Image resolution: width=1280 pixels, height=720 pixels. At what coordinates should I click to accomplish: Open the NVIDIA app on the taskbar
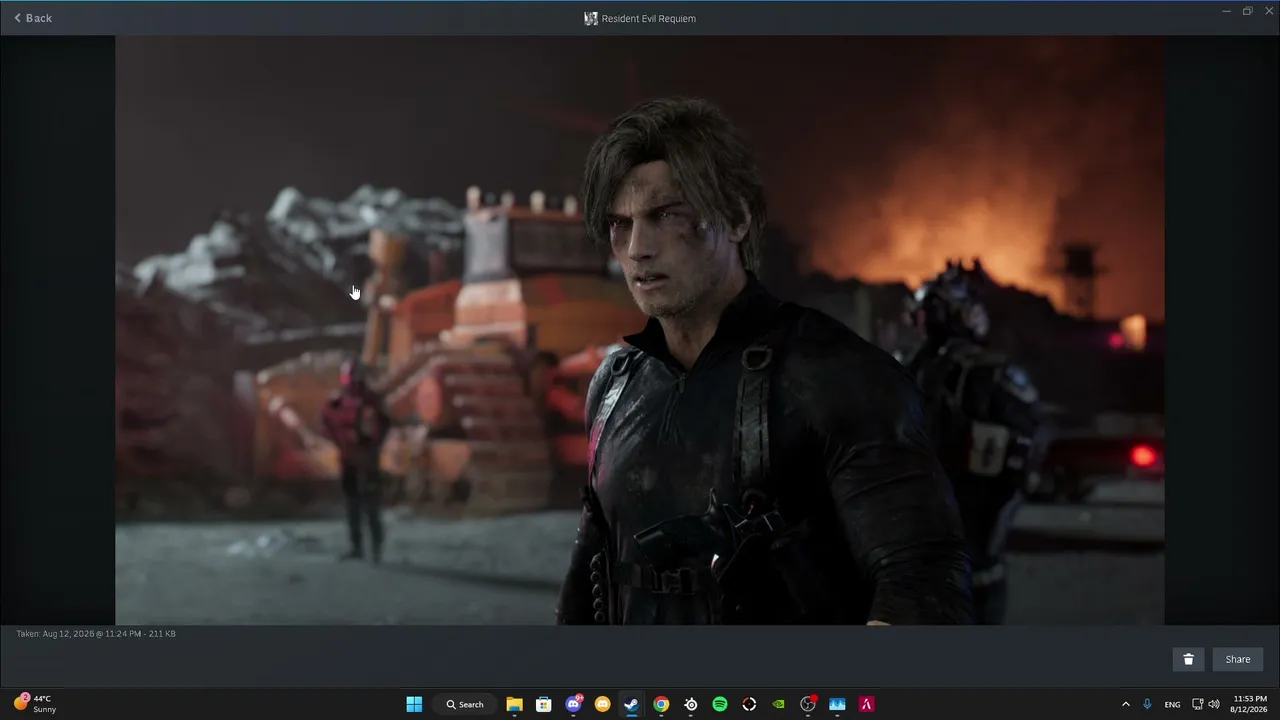(x=779, y=704)
